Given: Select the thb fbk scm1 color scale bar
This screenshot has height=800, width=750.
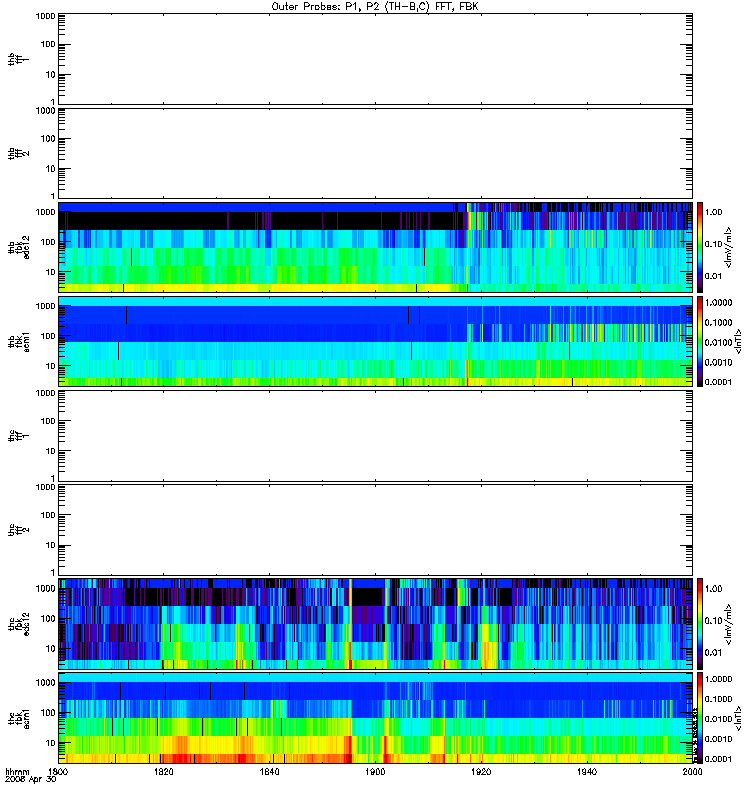Looking at the screenshot, I should pyautogui.click(x=700, y=341).
